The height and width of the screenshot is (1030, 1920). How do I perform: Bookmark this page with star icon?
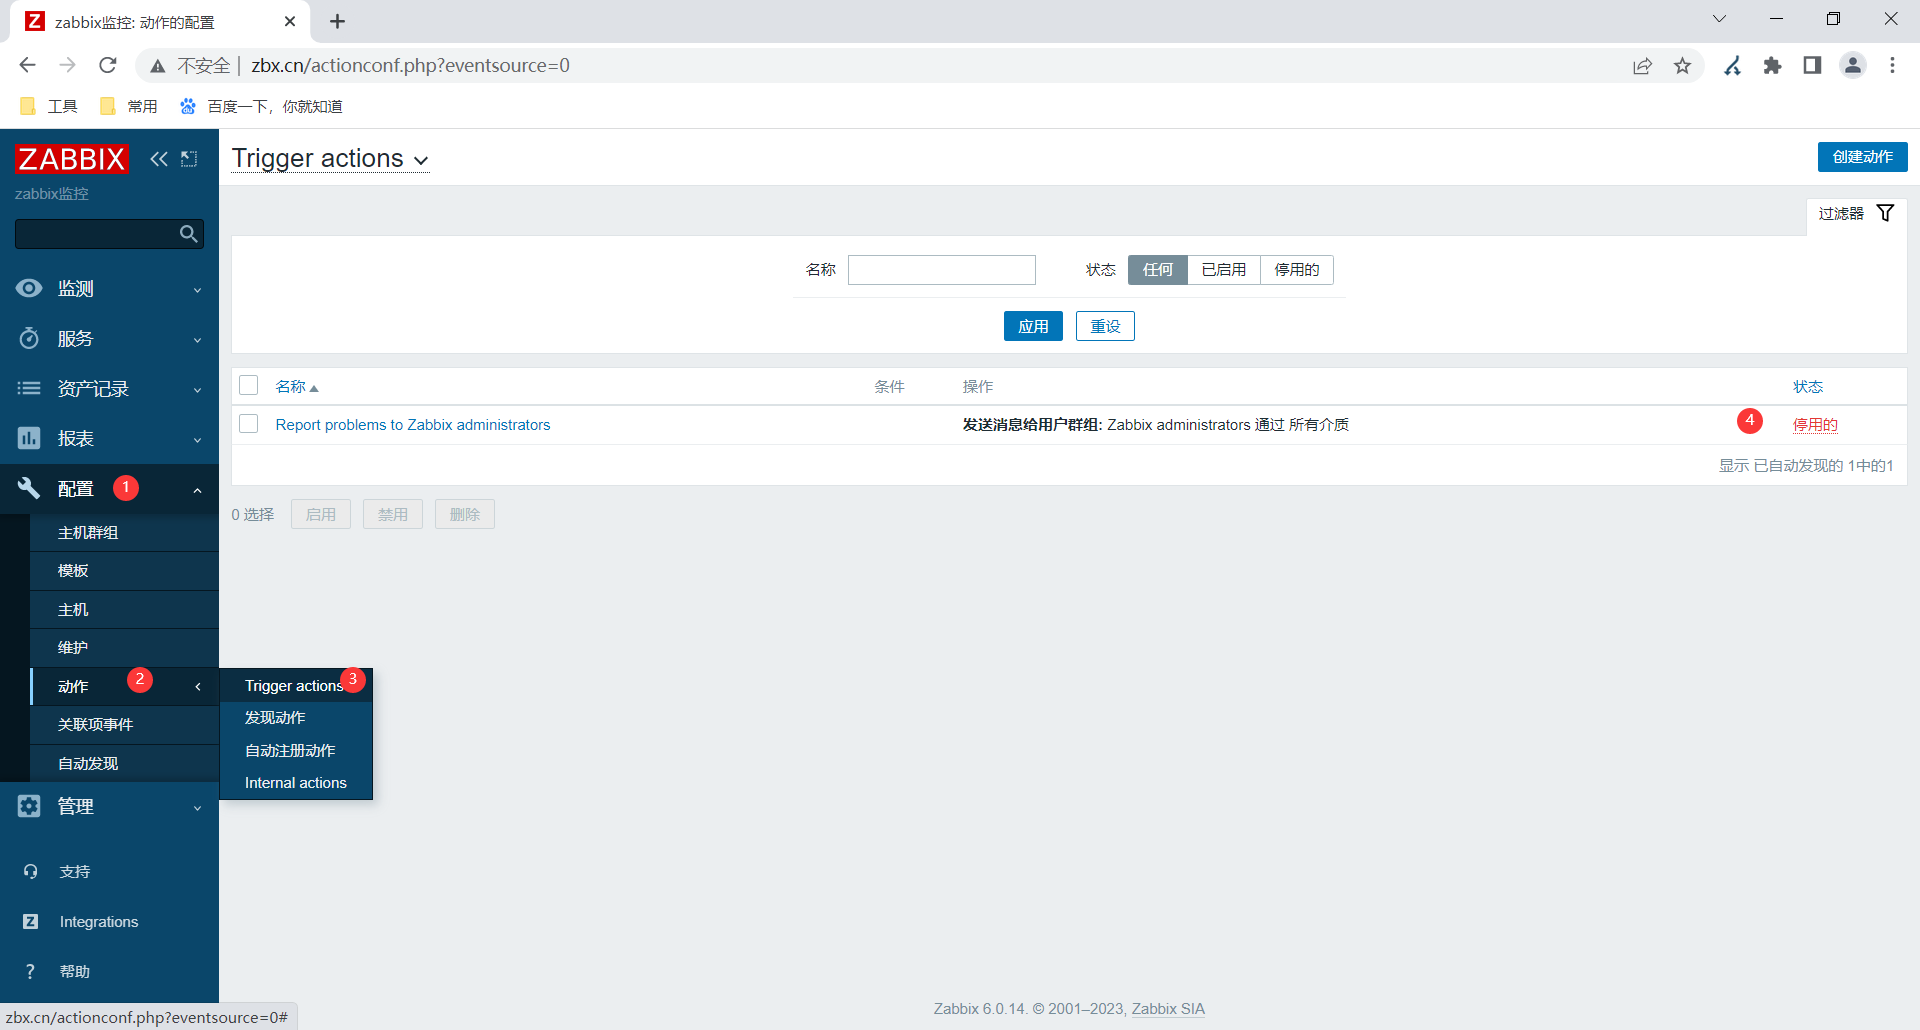click(1683, 66)
